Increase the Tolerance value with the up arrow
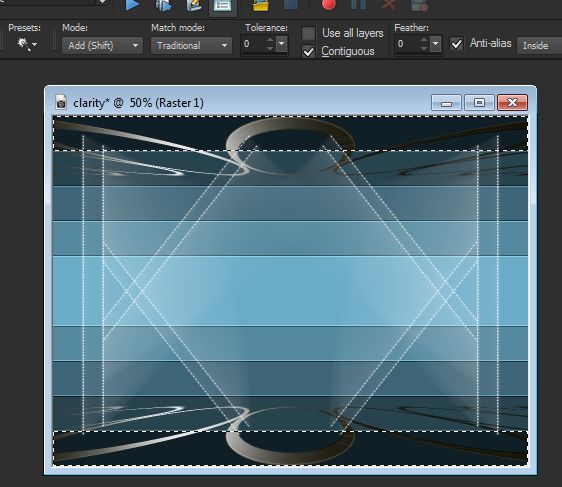Screen dimensions: 562x487 (x=270, y=40)
